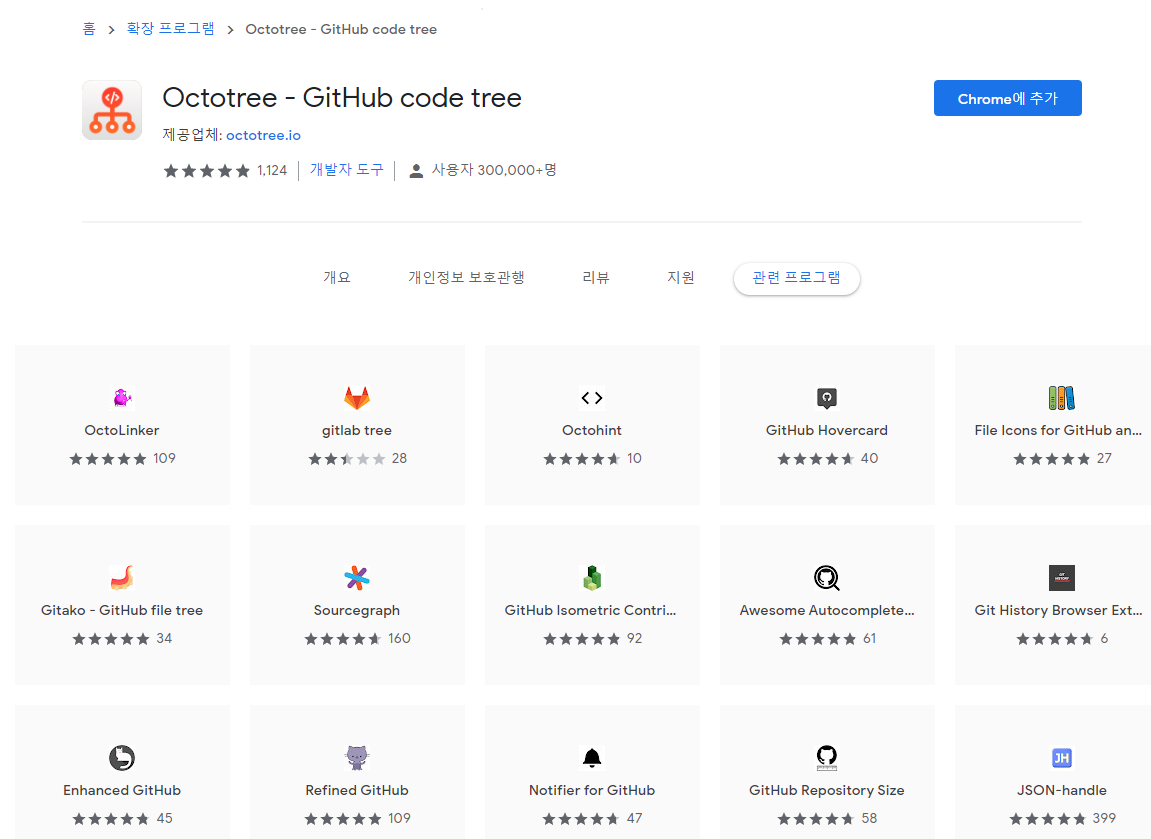
Task: Open the JSON-handle JH icon
Action: click(x=1061, y=758)
